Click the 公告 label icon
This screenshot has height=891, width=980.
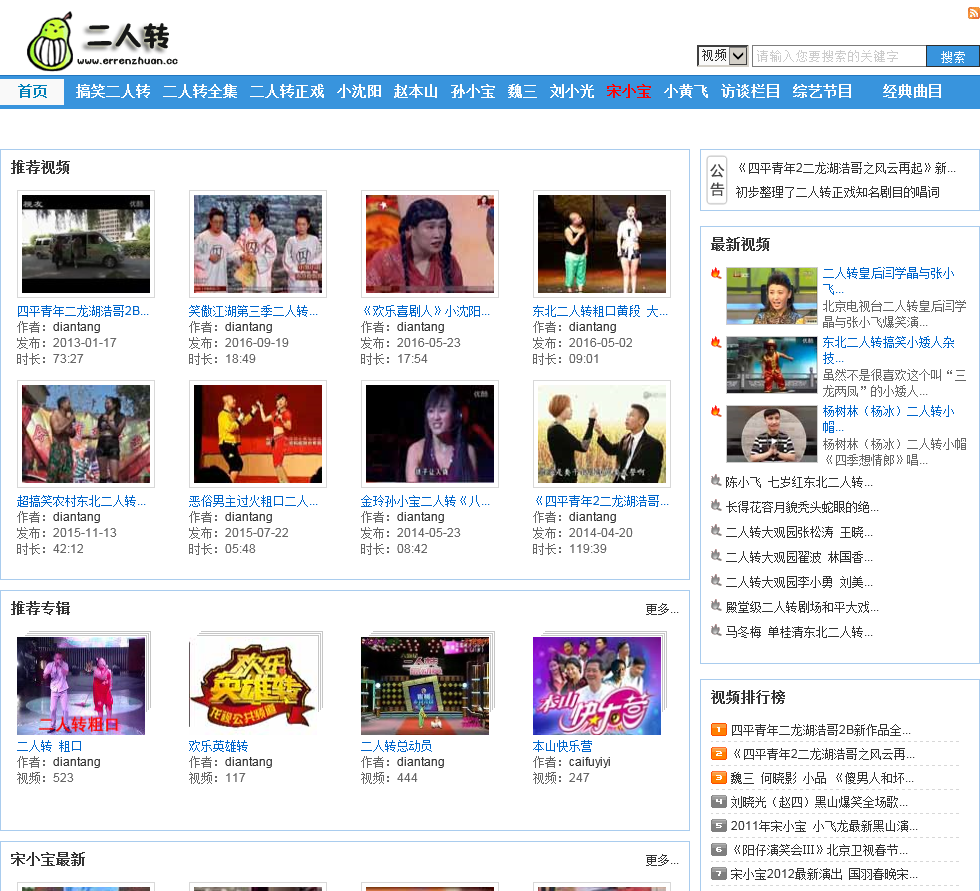717,180
